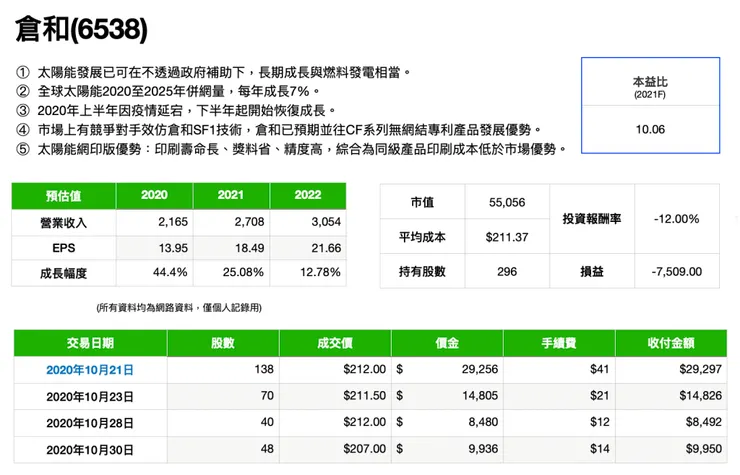740x475 pixels.
Task: Select EPS value 18.49
Action: pyautogui.click(x=250, y=248)
